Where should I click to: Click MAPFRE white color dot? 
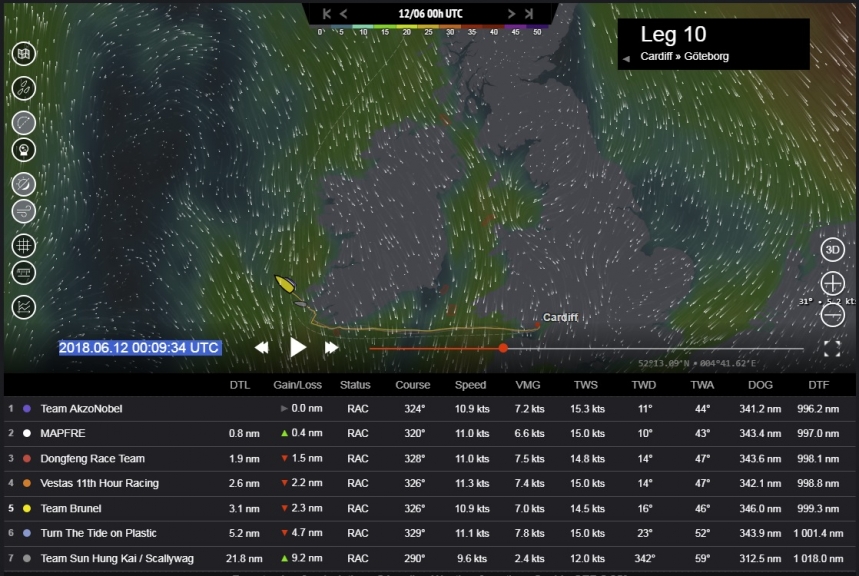27,433
